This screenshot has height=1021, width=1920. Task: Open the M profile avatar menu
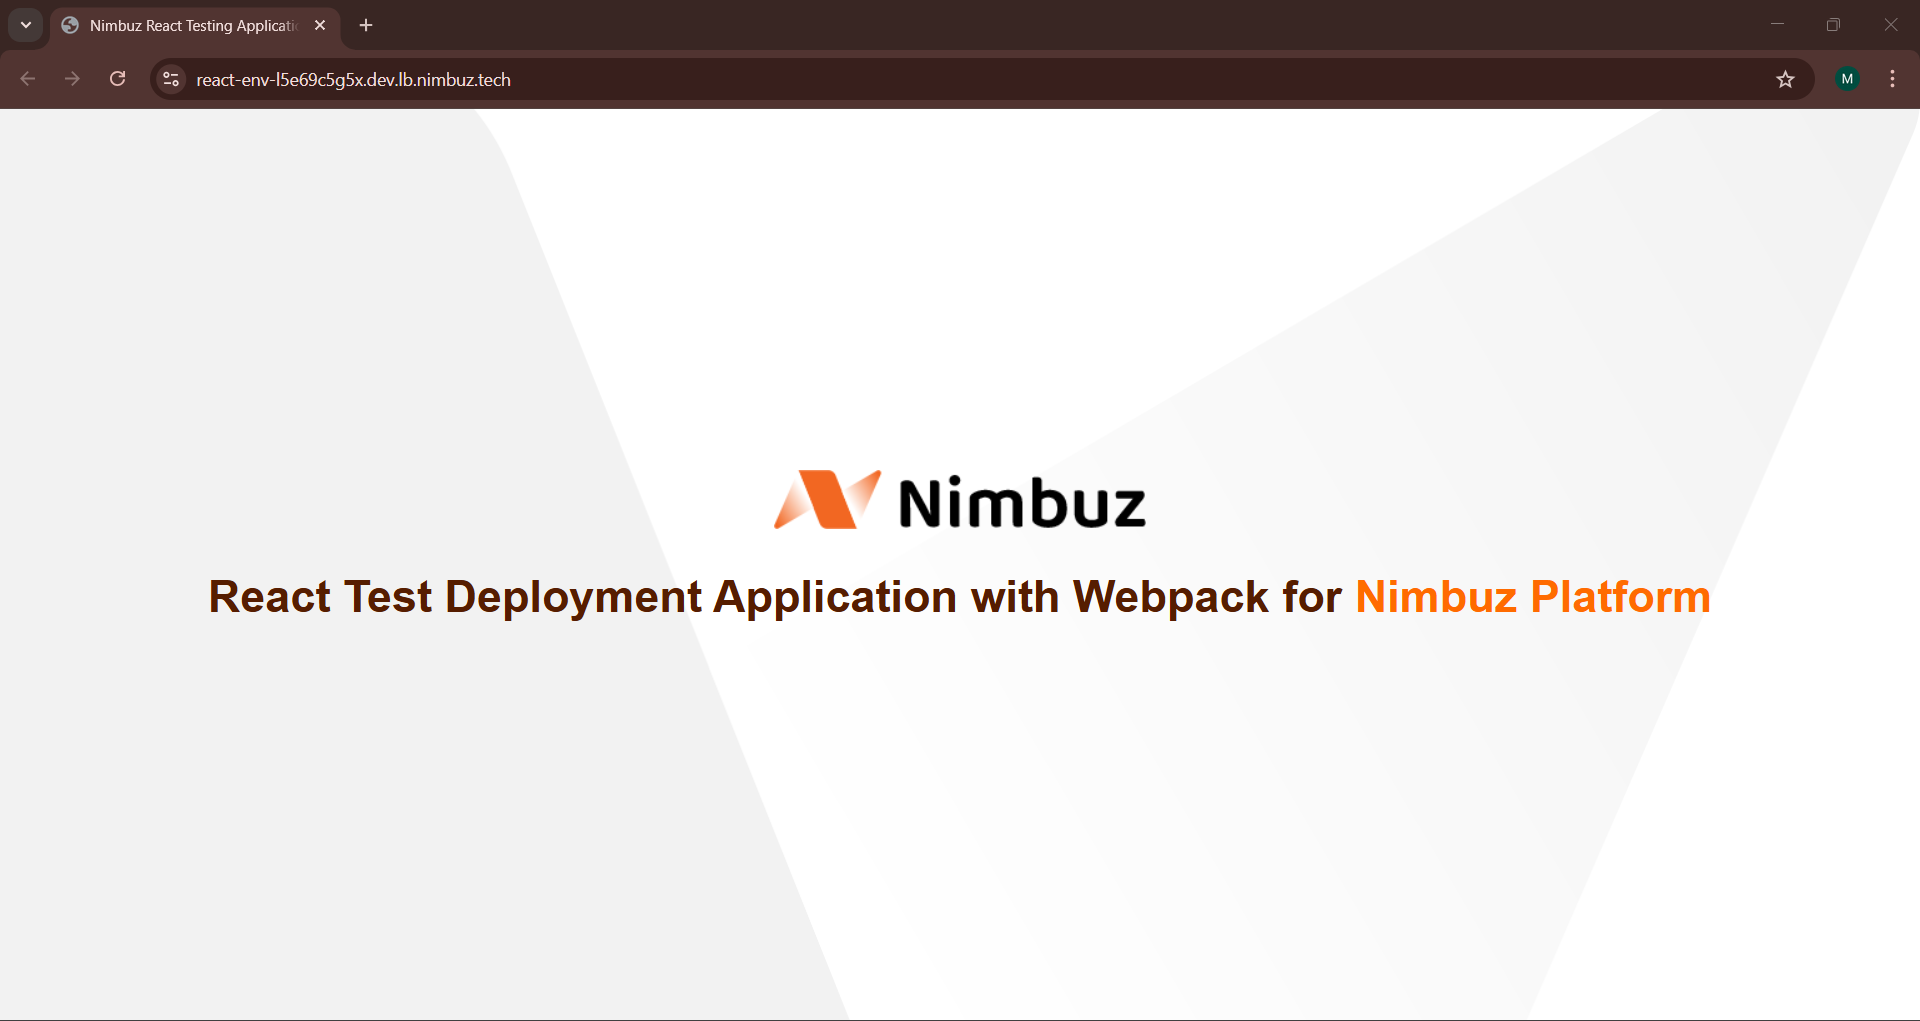(x=1847, y=79)
